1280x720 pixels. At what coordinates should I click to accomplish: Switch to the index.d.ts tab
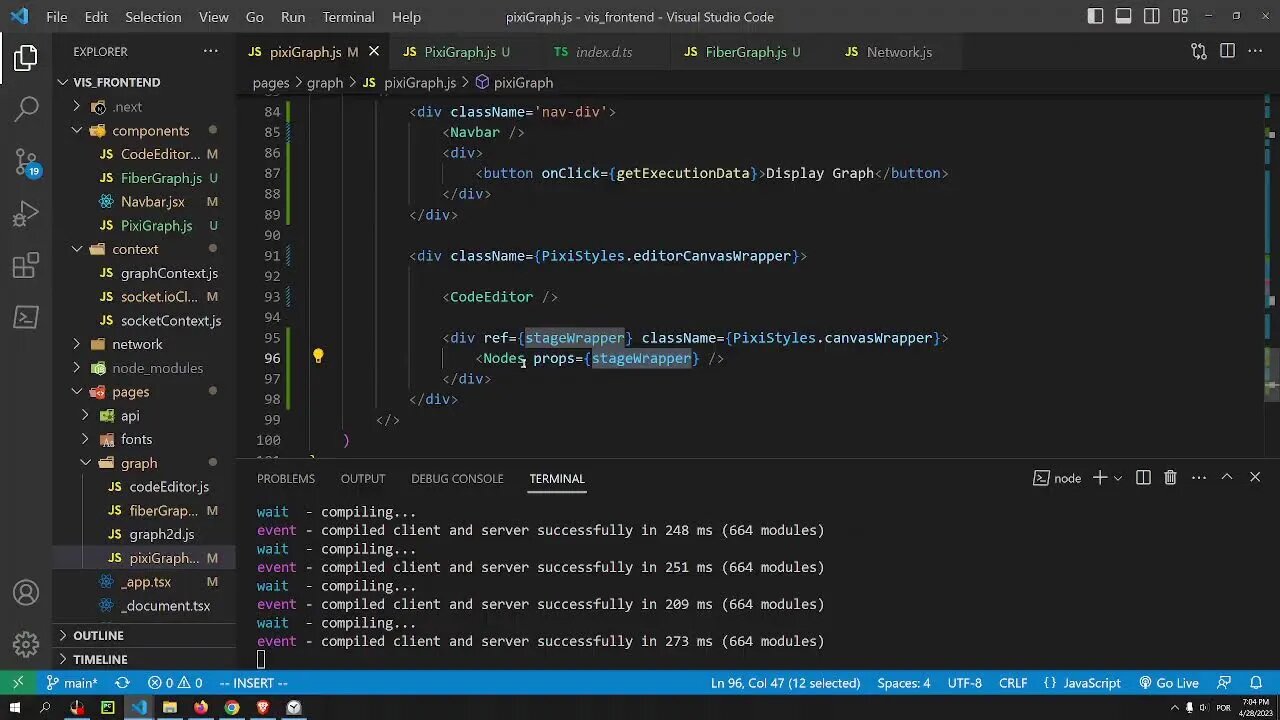[604, 52]
